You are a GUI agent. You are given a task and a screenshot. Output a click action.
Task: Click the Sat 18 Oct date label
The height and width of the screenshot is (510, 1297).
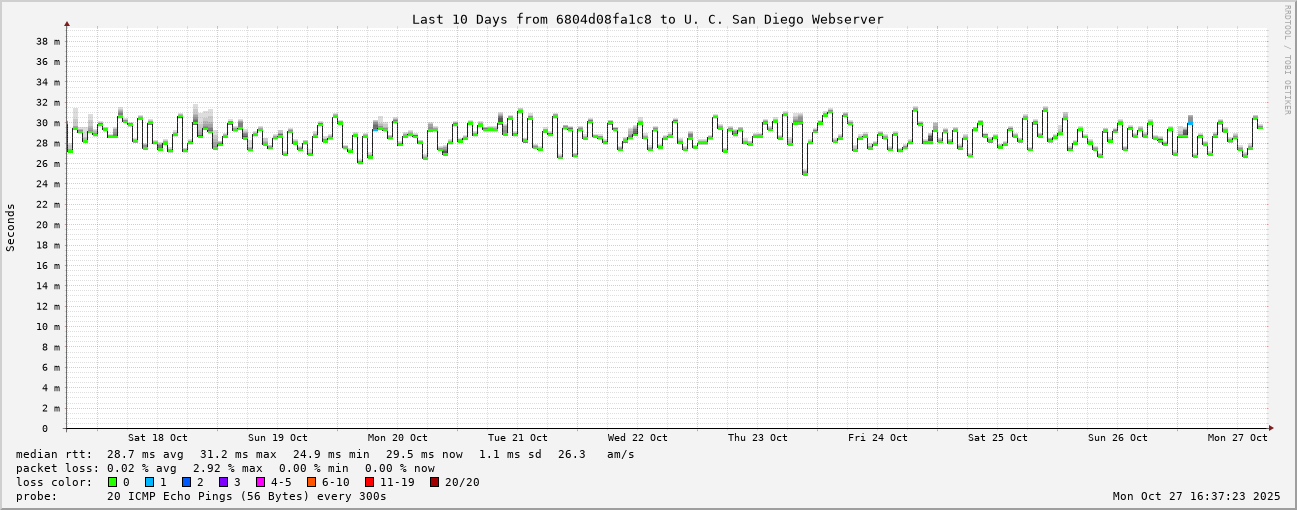pos(157,438)
